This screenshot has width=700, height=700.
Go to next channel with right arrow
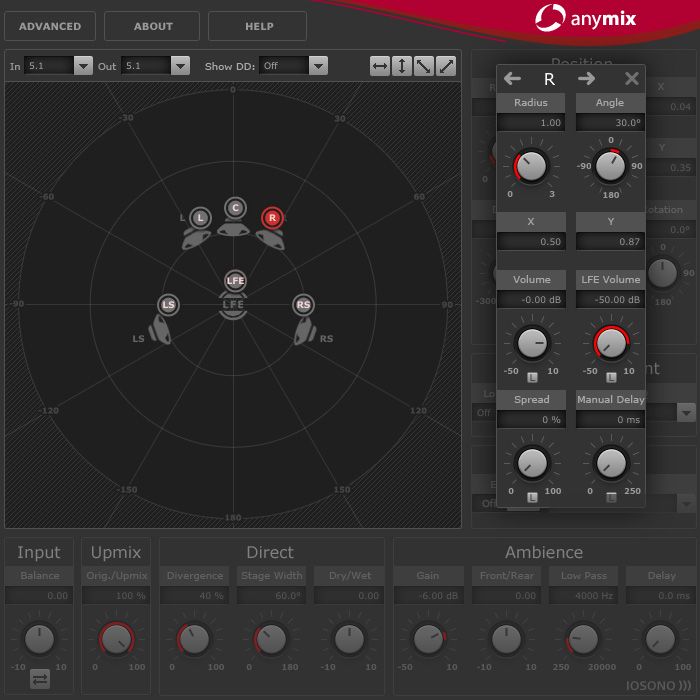tap(586, 79)
